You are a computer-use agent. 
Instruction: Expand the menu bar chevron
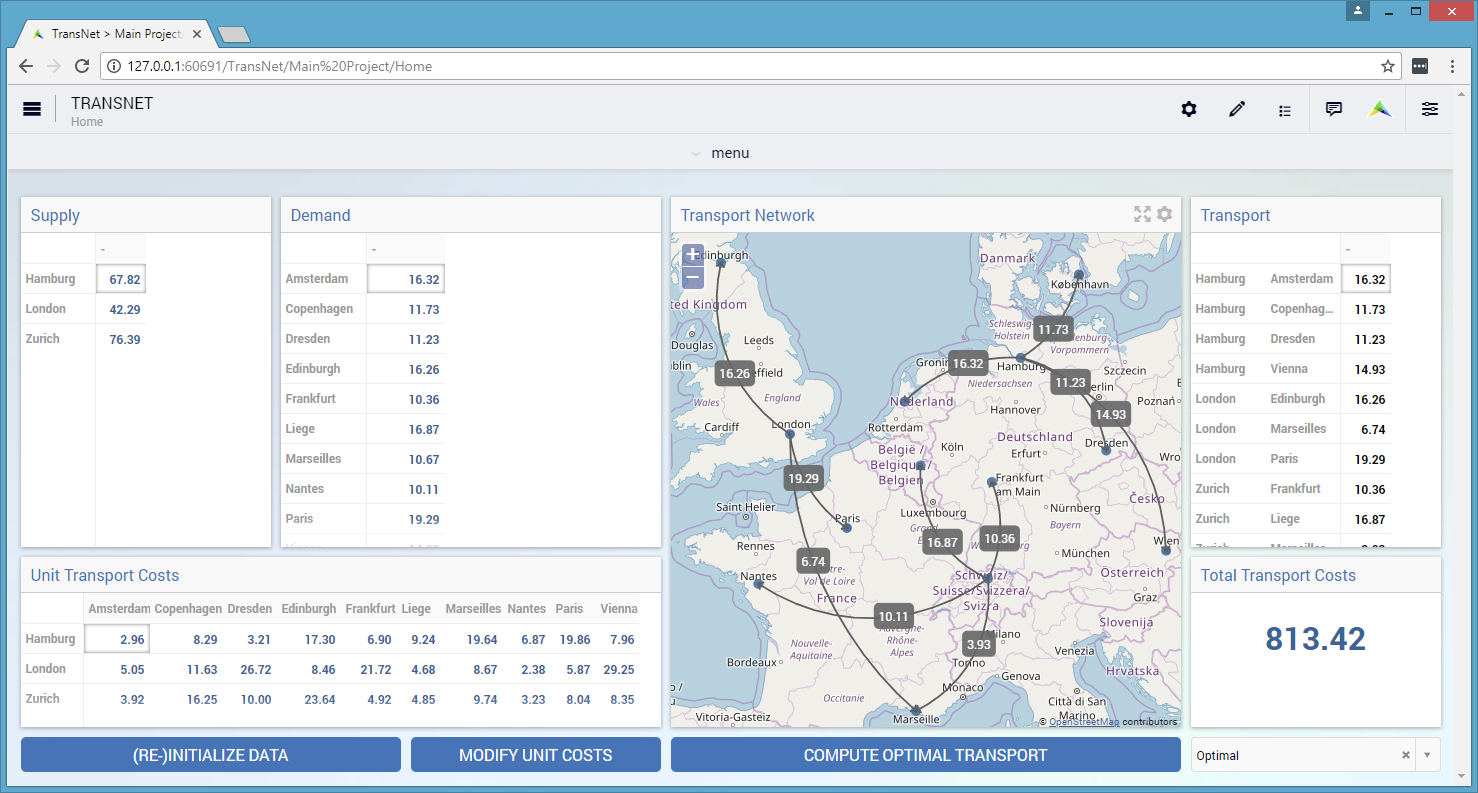point(696,154)
